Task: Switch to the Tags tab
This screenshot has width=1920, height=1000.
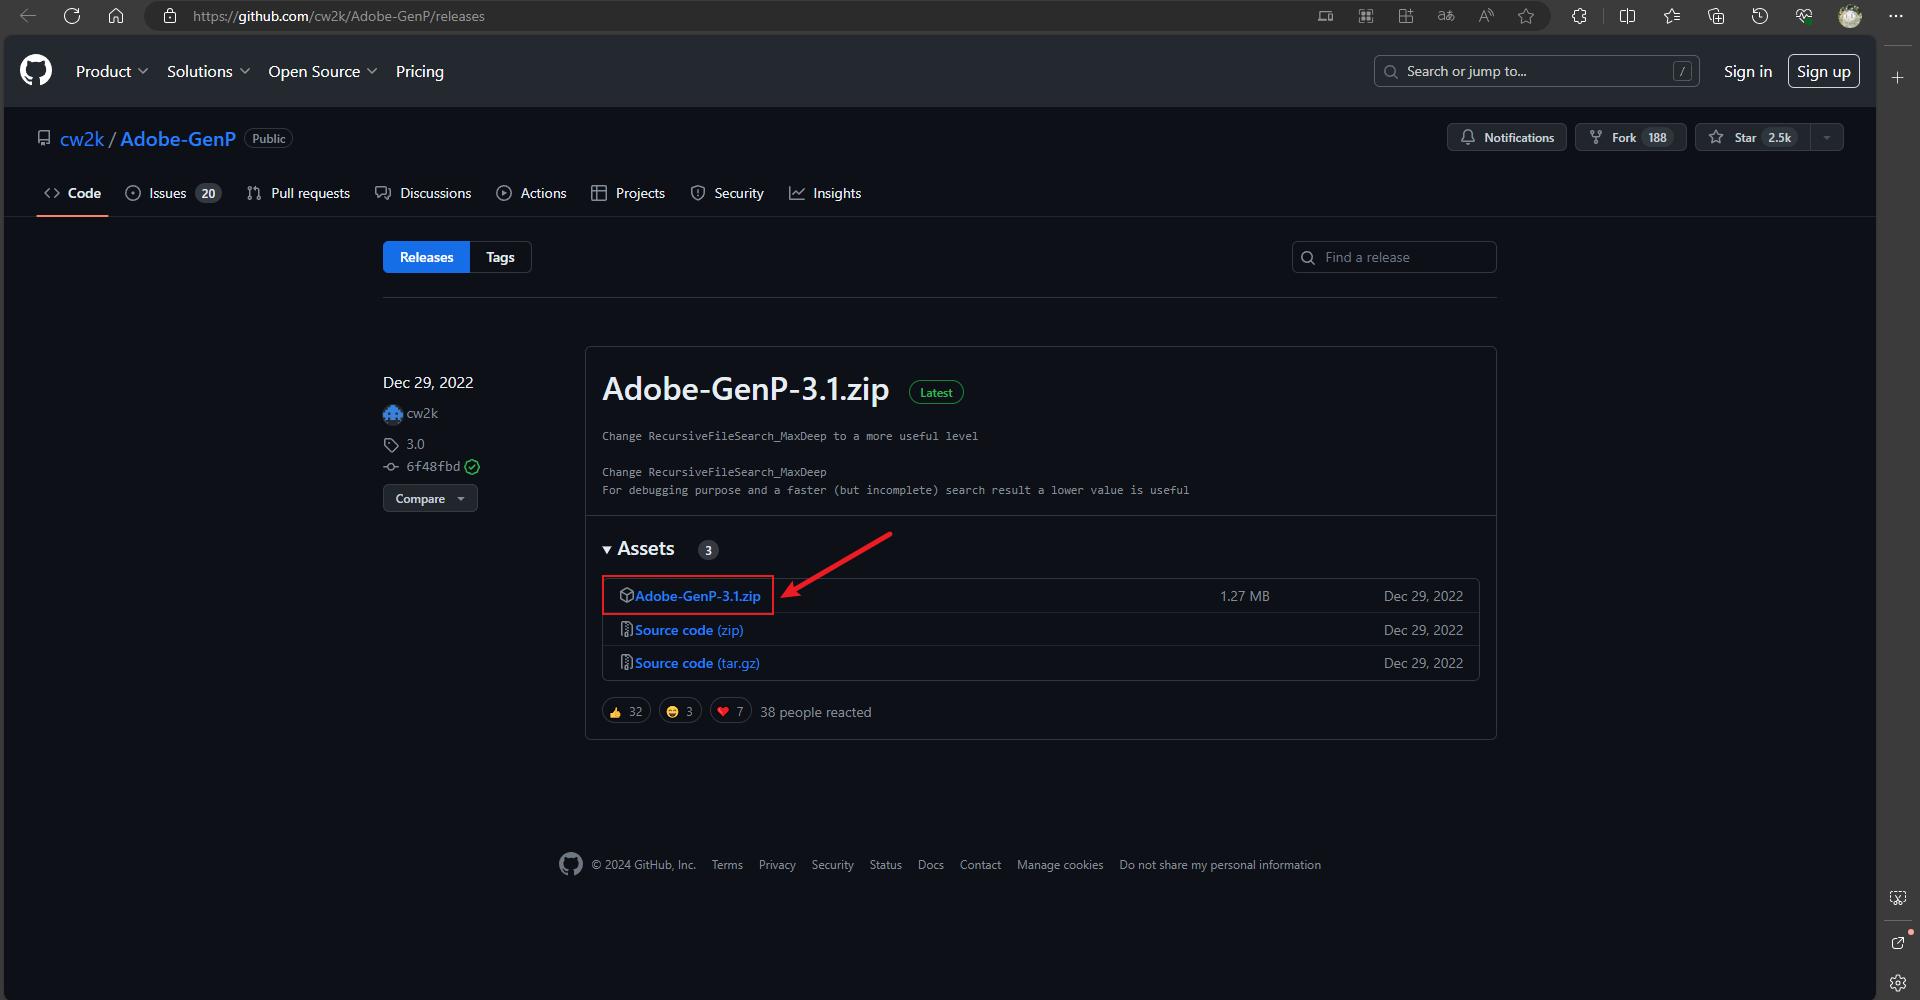Action: click(500, 258)
